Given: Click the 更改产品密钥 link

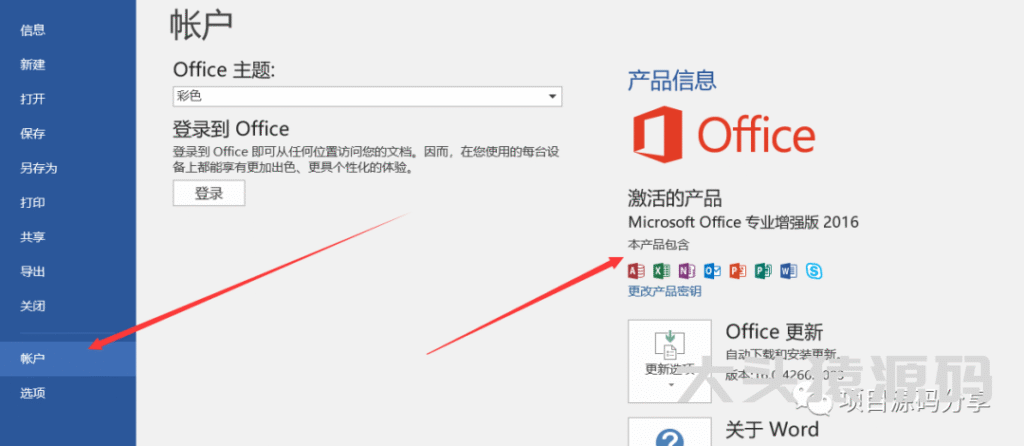Looking at the screenshot, I should (665, 291).
